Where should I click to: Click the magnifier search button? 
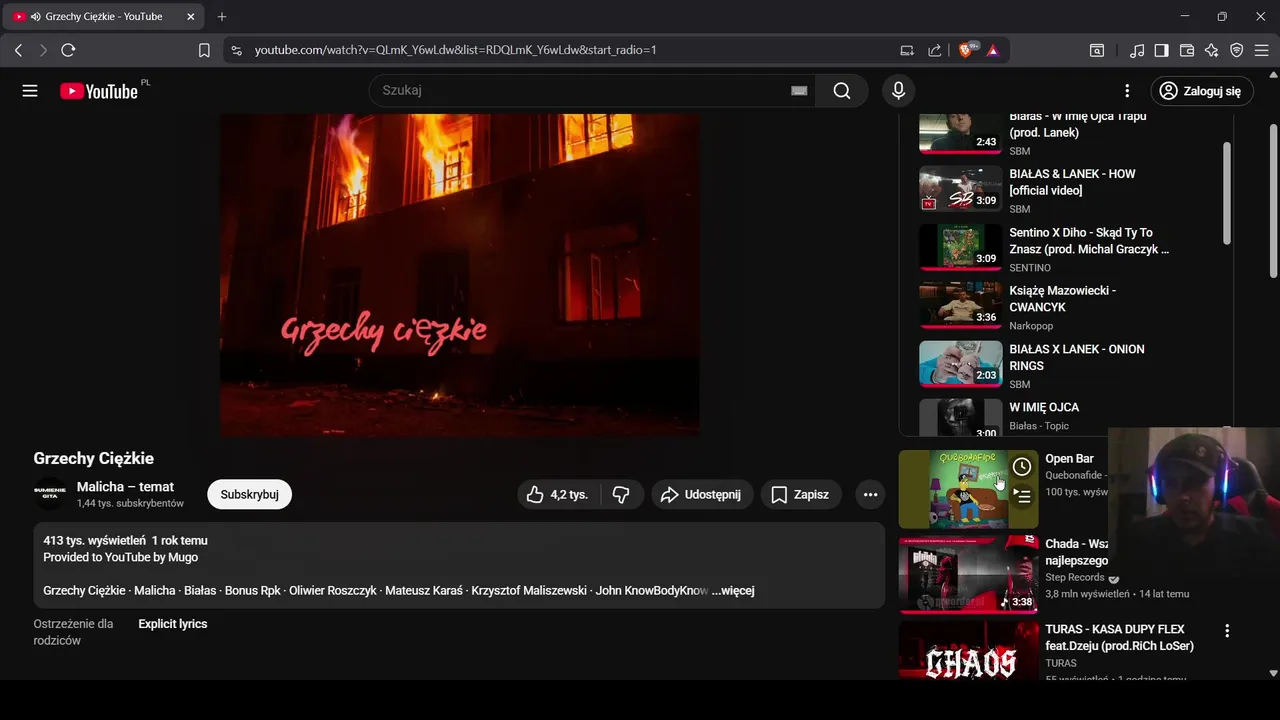pyautogui.click(x=842, y=91)
